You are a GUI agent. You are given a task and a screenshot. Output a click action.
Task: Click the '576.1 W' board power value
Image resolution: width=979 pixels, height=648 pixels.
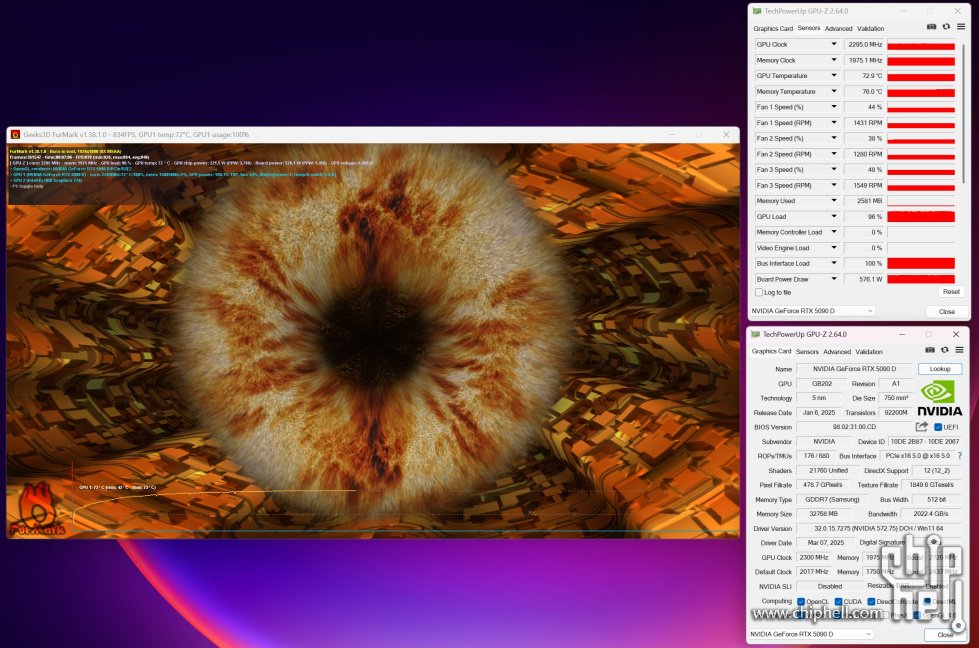[x=864, y=279]
